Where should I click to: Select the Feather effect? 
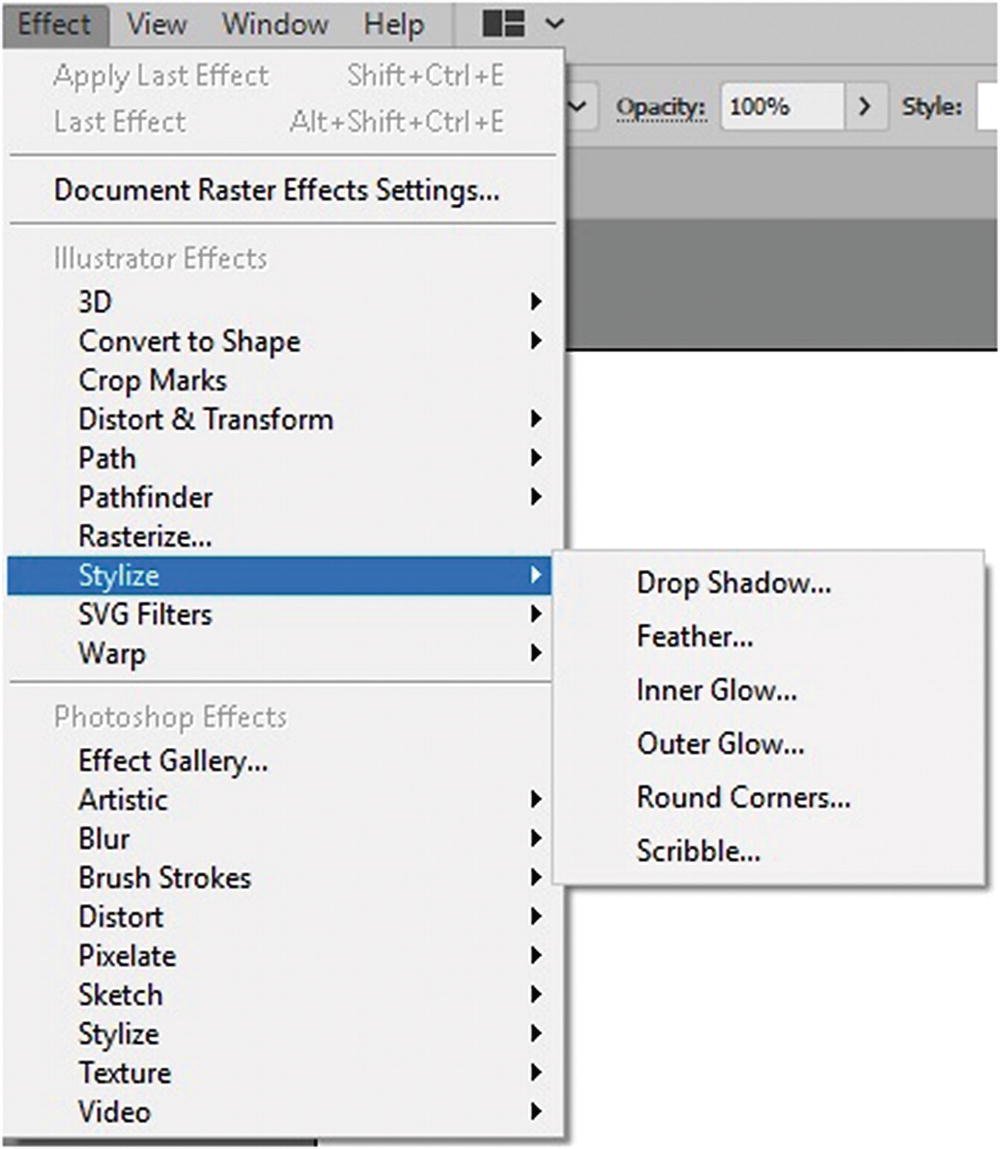(x=695, y=636)
